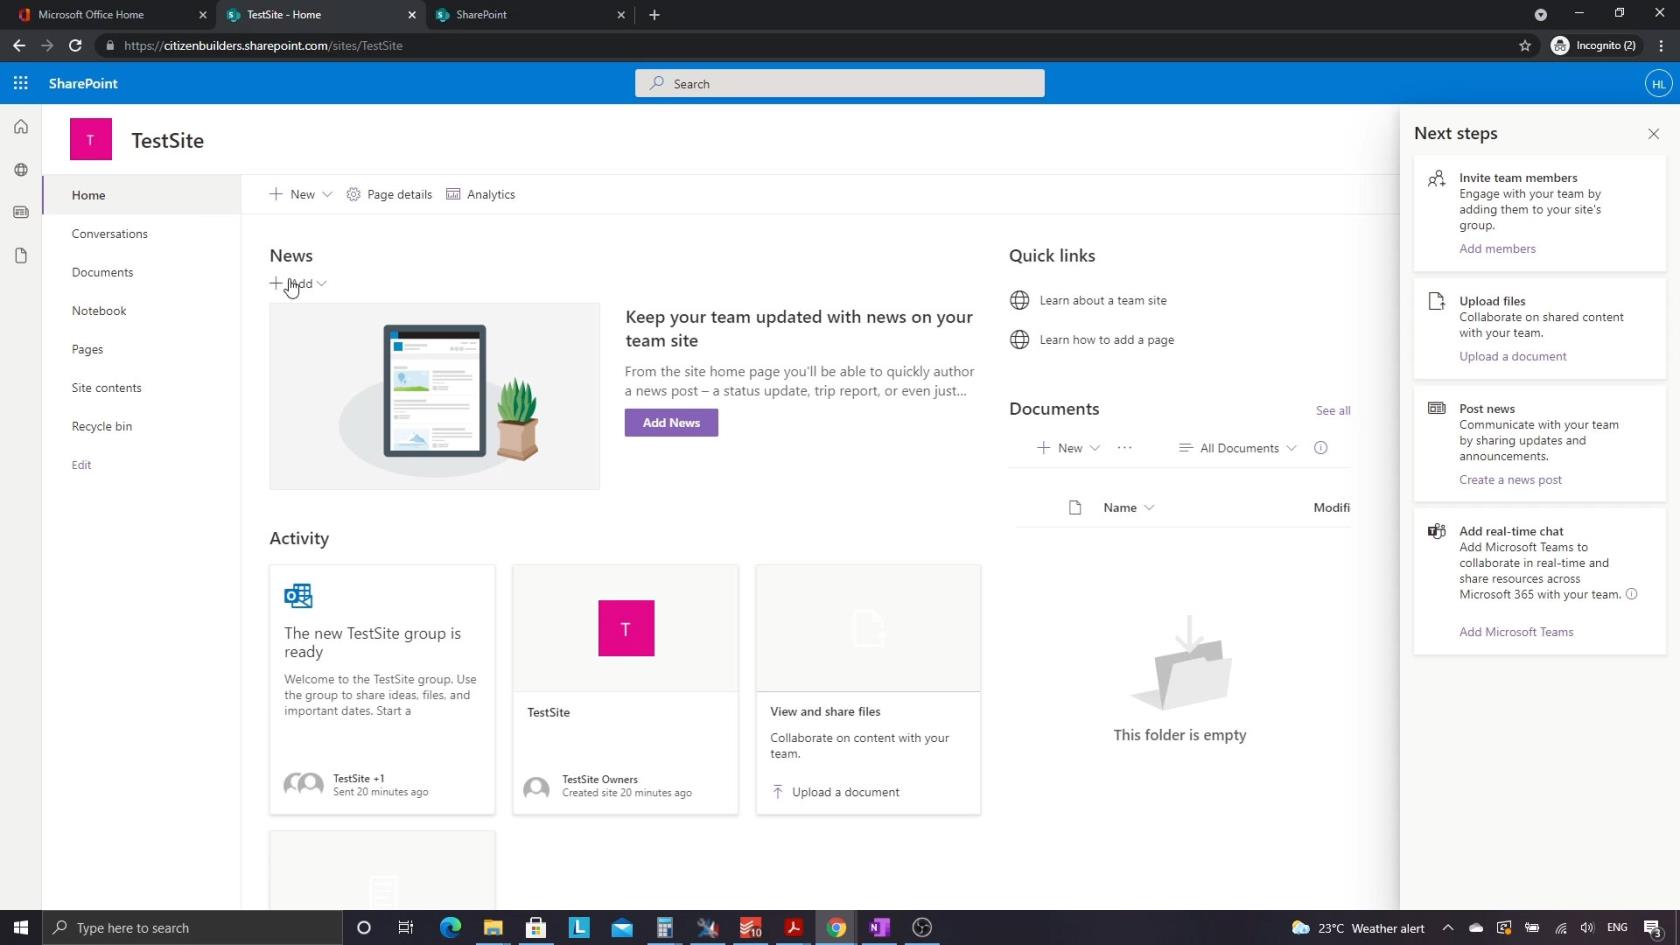Open My sites globe icon in app bar
This screenshot has height=945, width=1680.
(20, 170)
